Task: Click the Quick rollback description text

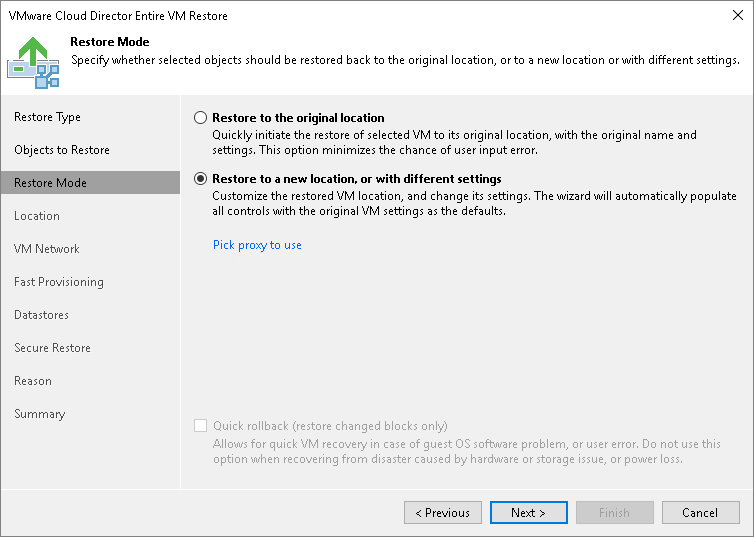Action: [466, 451]
